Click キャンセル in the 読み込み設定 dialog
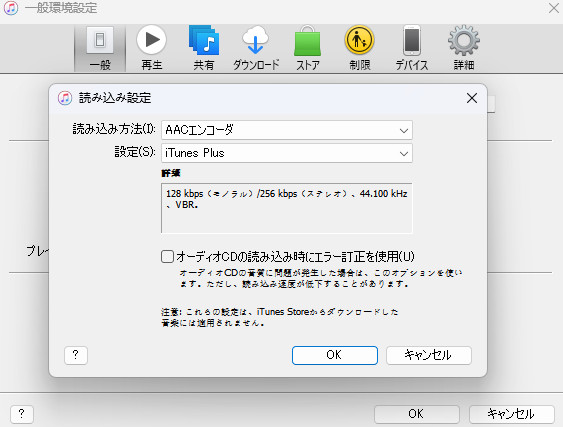The width and height of the screenshot is (563, 427). tap(429, 355)
